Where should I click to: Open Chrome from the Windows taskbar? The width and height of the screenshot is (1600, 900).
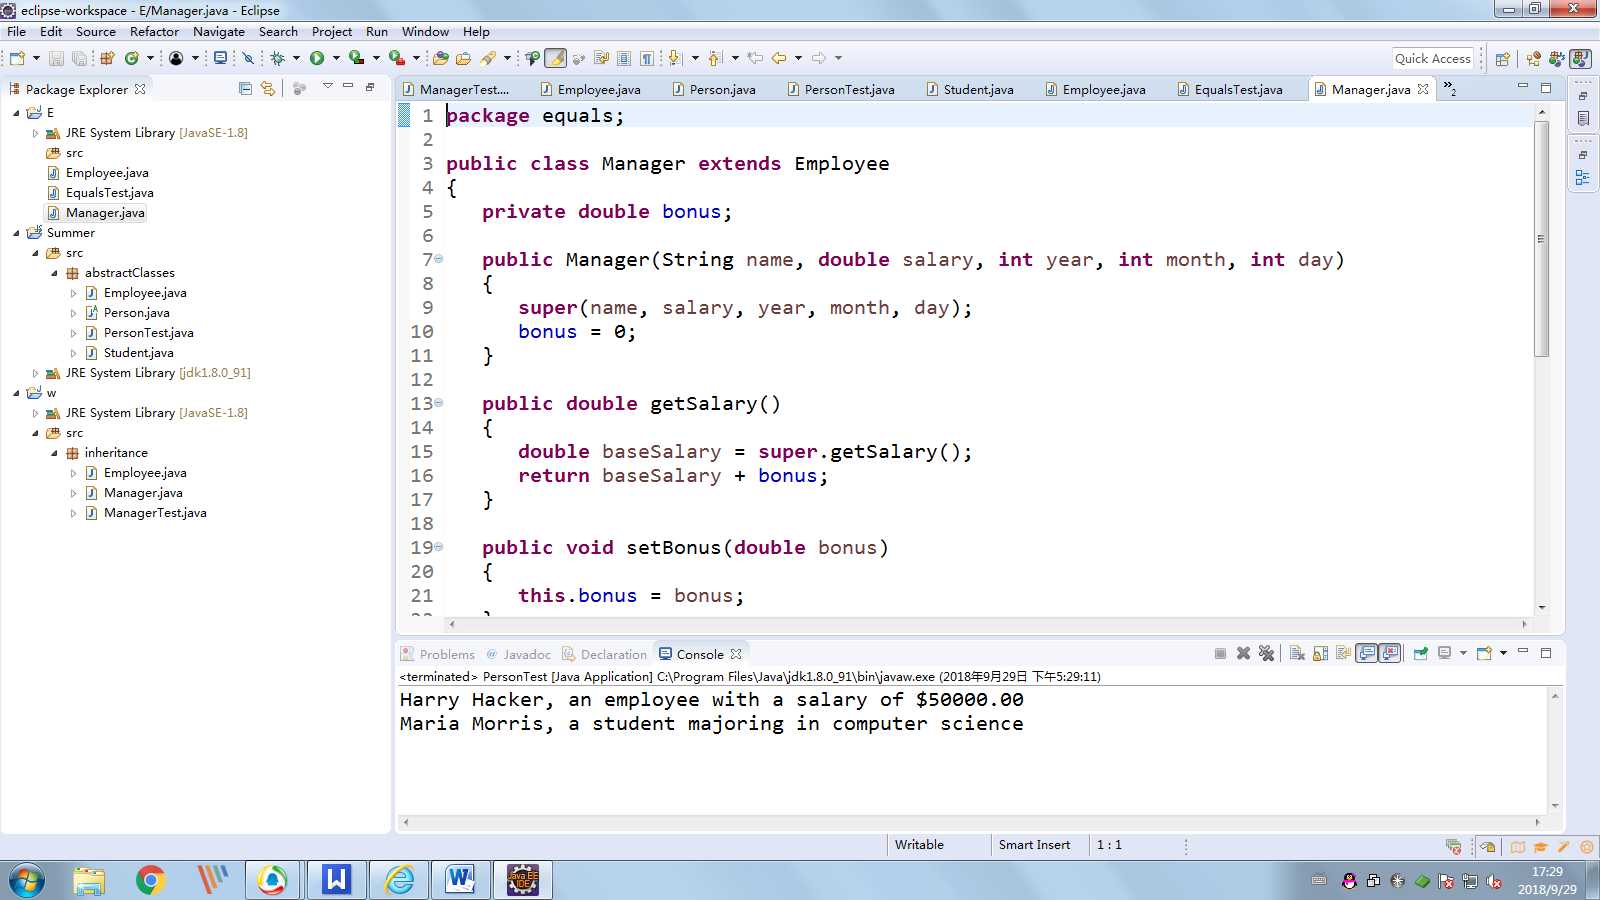[150, 880]
